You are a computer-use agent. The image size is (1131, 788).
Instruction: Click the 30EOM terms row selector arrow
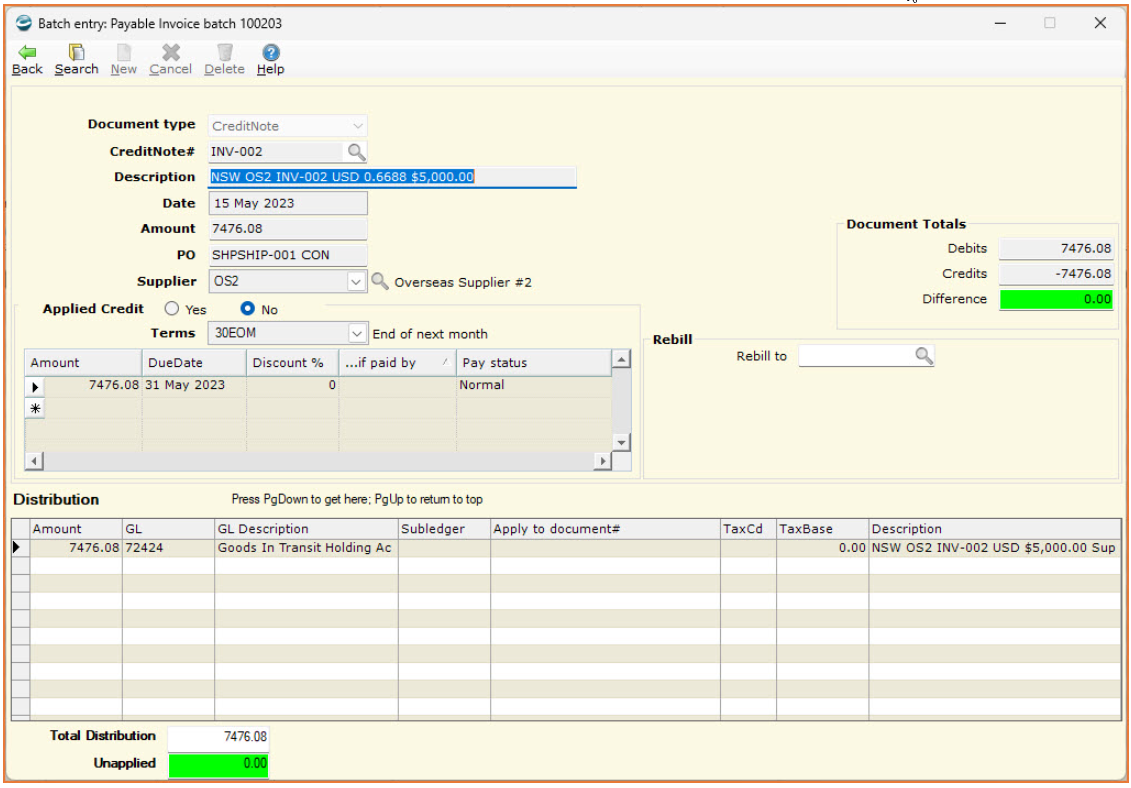coord(35,386)
